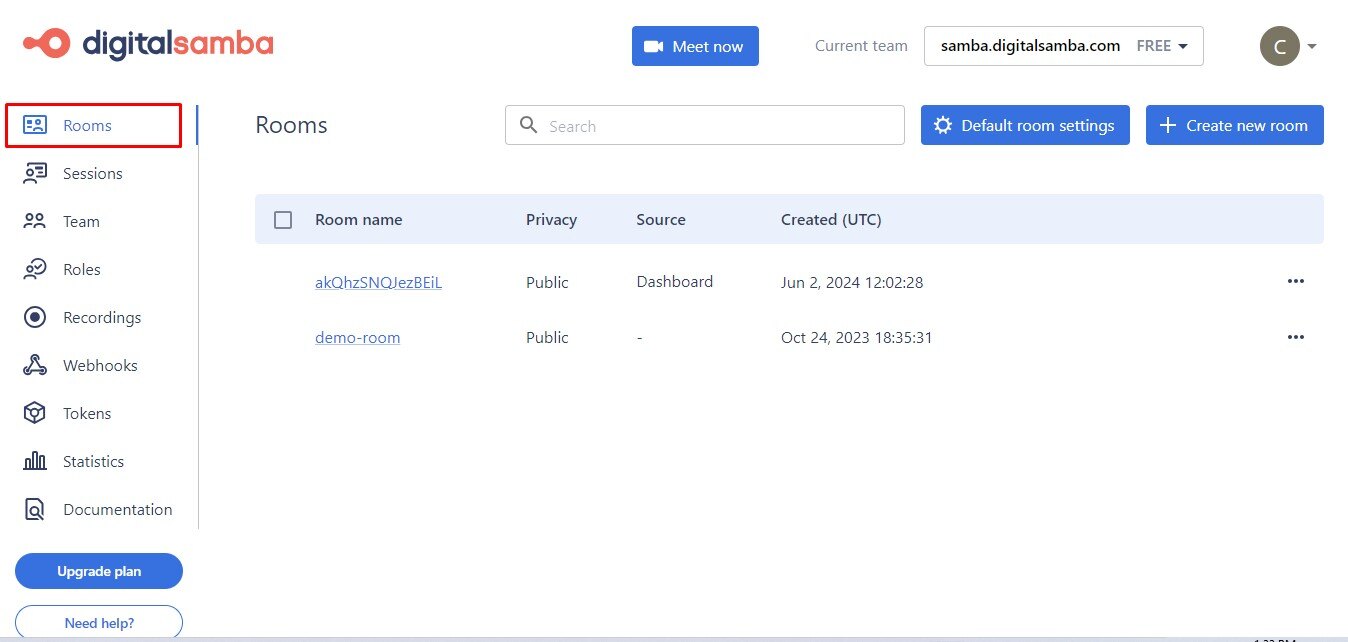Click the Team sidebar icon
This screenshot has width=1348, height=642.
[x=35, y=221]
